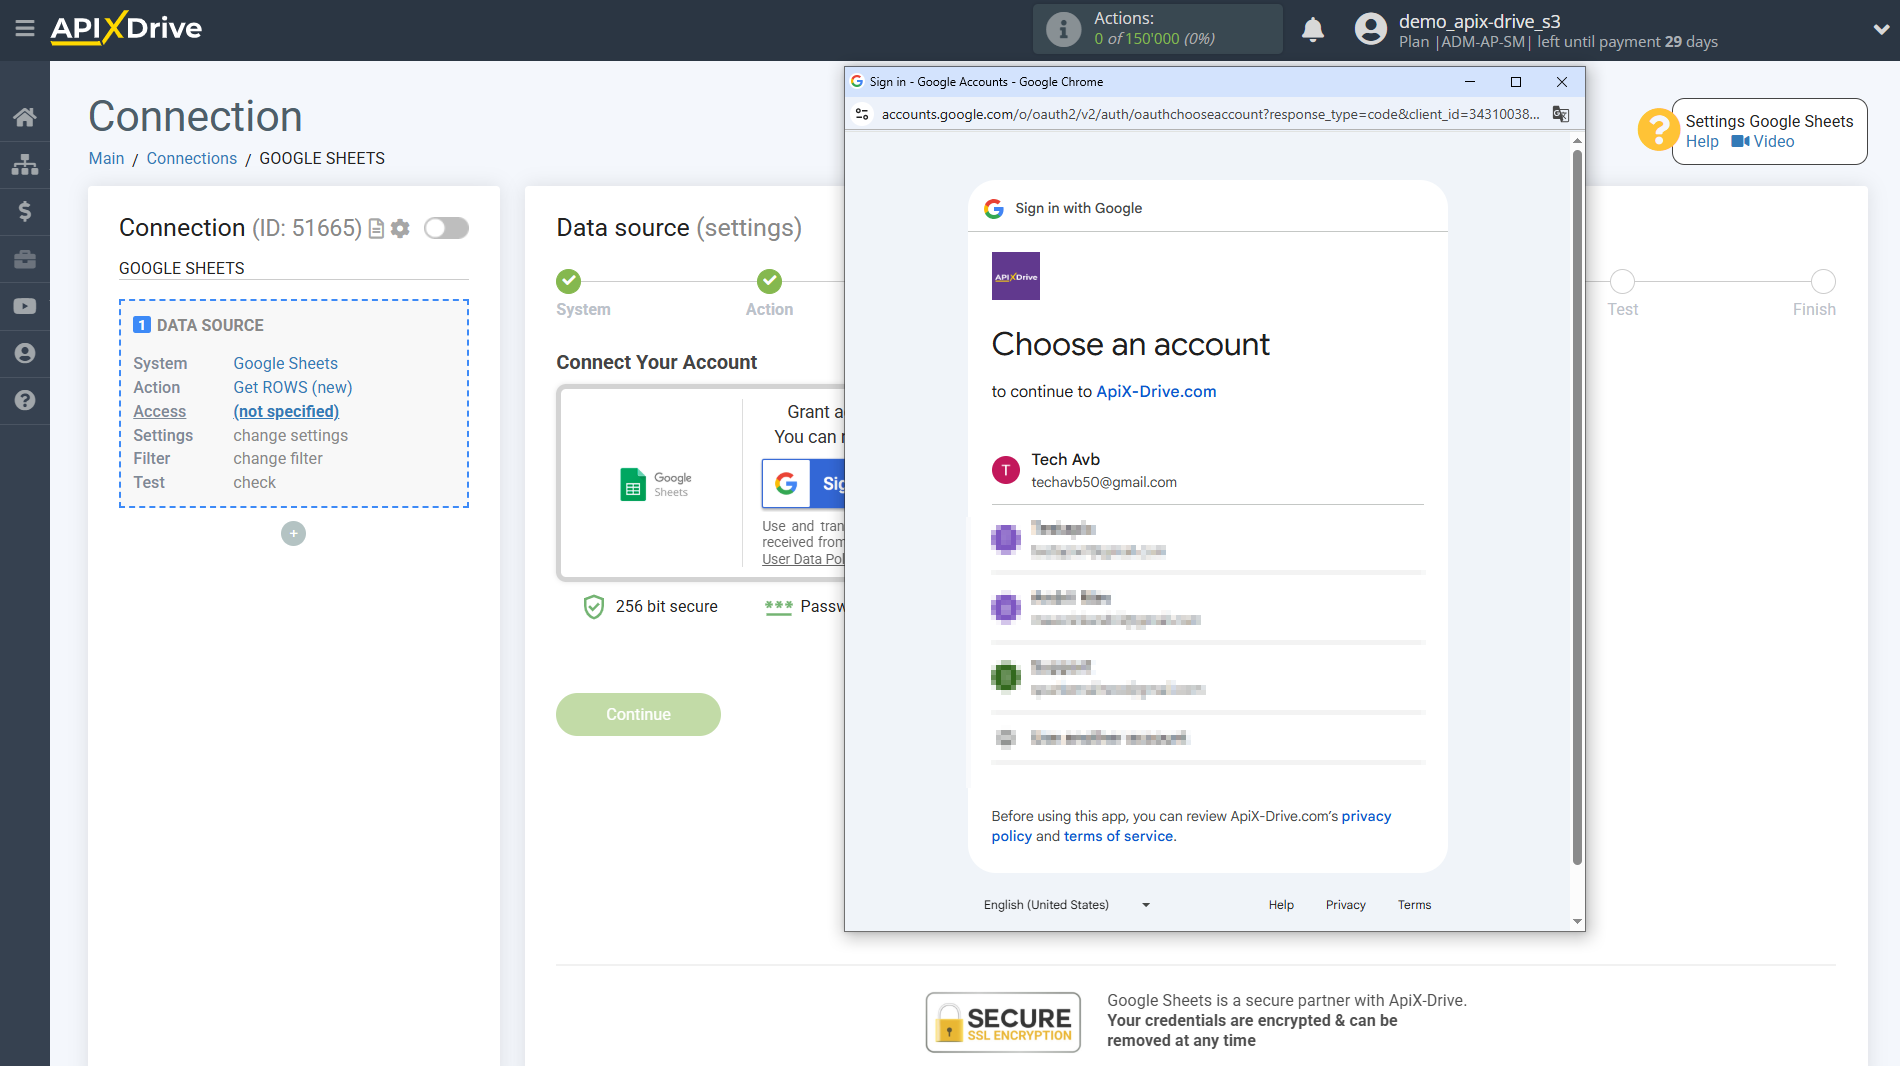This screenshot has height=1066, width=1900.
Task: Open the billing dollar sidebar icon
Action: coord(25,211)
